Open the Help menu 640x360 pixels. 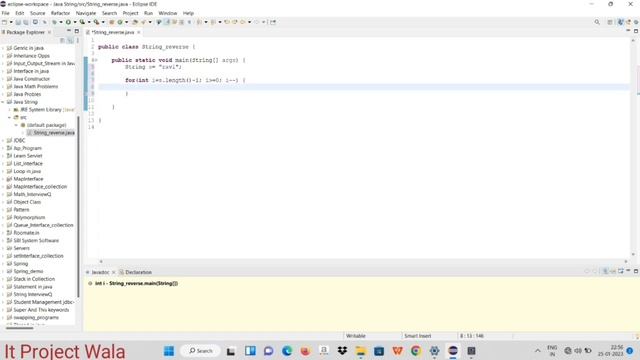188,13
